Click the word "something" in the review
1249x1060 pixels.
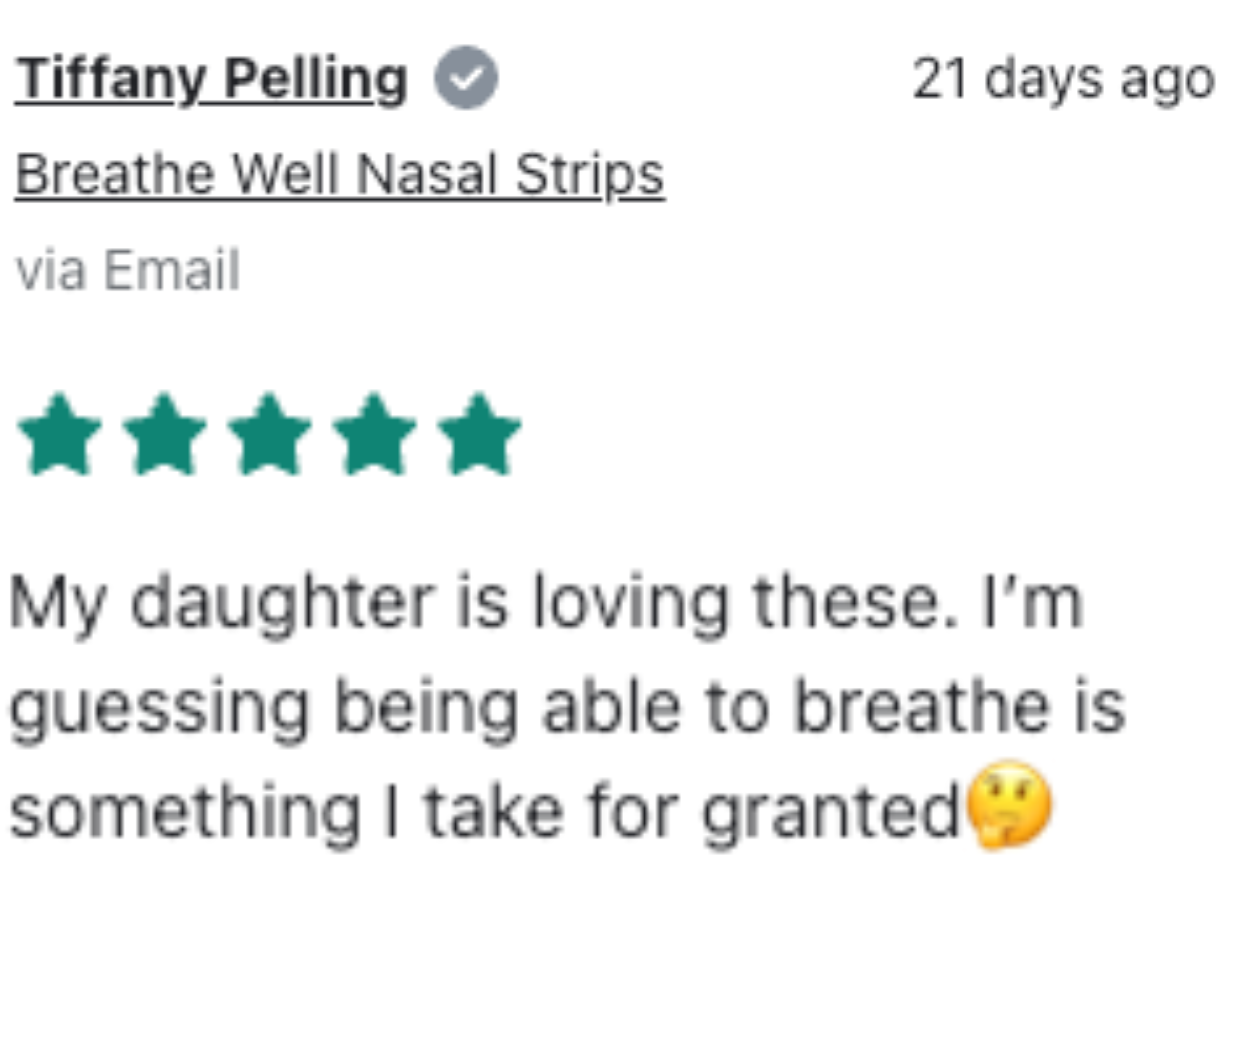click(185, 811)
